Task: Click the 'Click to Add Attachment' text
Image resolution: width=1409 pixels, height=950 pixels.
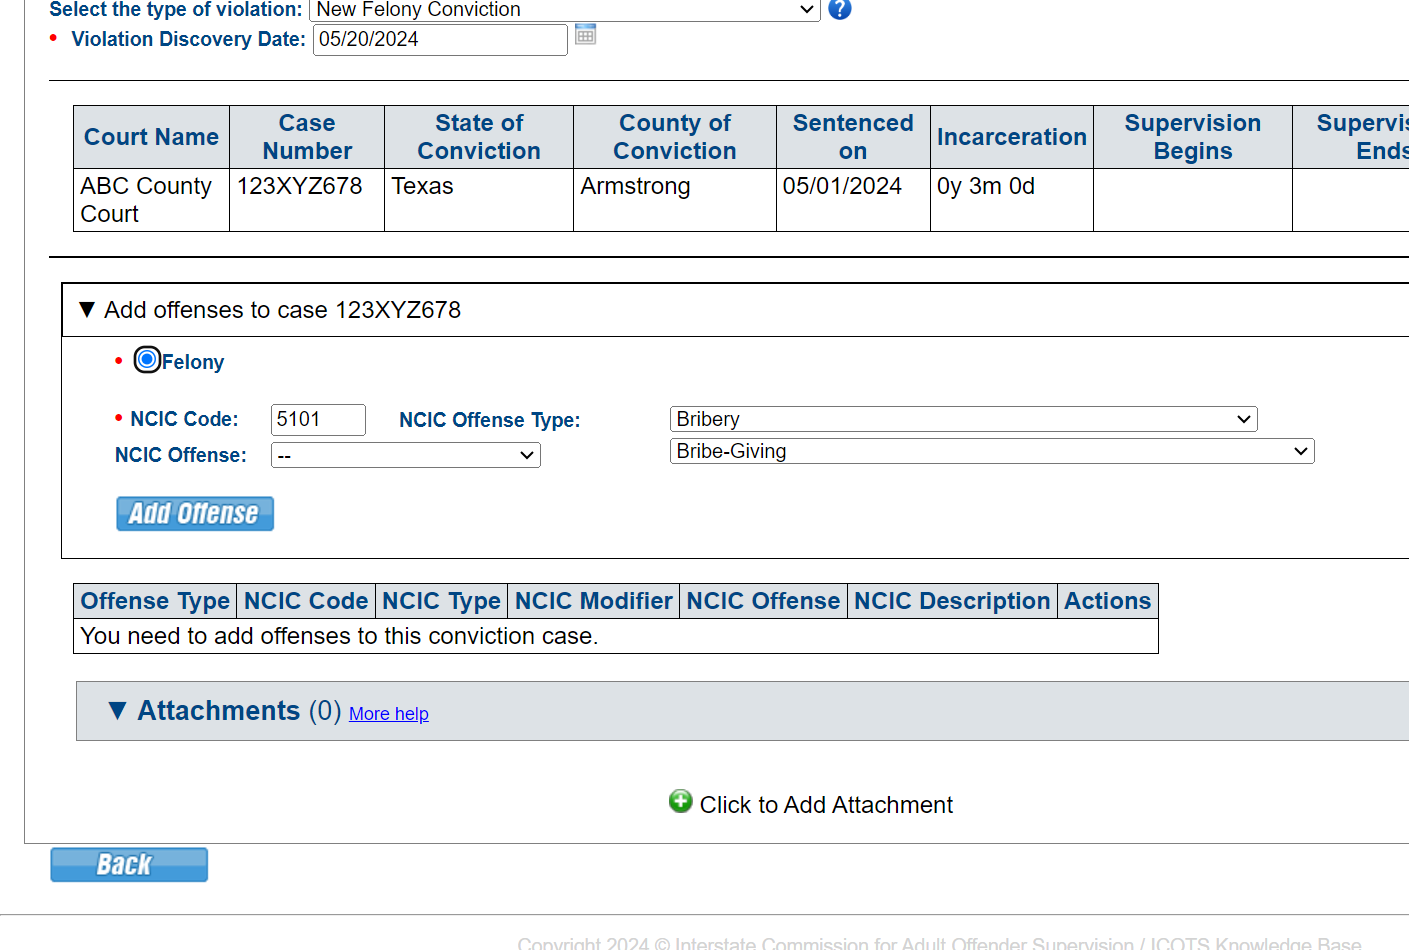Action: click(x=826, y=805)
